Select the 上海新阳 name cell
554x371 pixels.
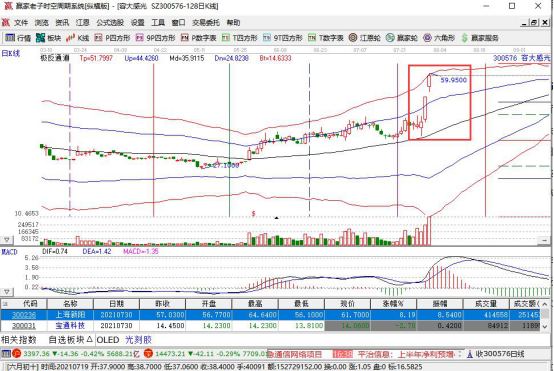tap(70, 314)
